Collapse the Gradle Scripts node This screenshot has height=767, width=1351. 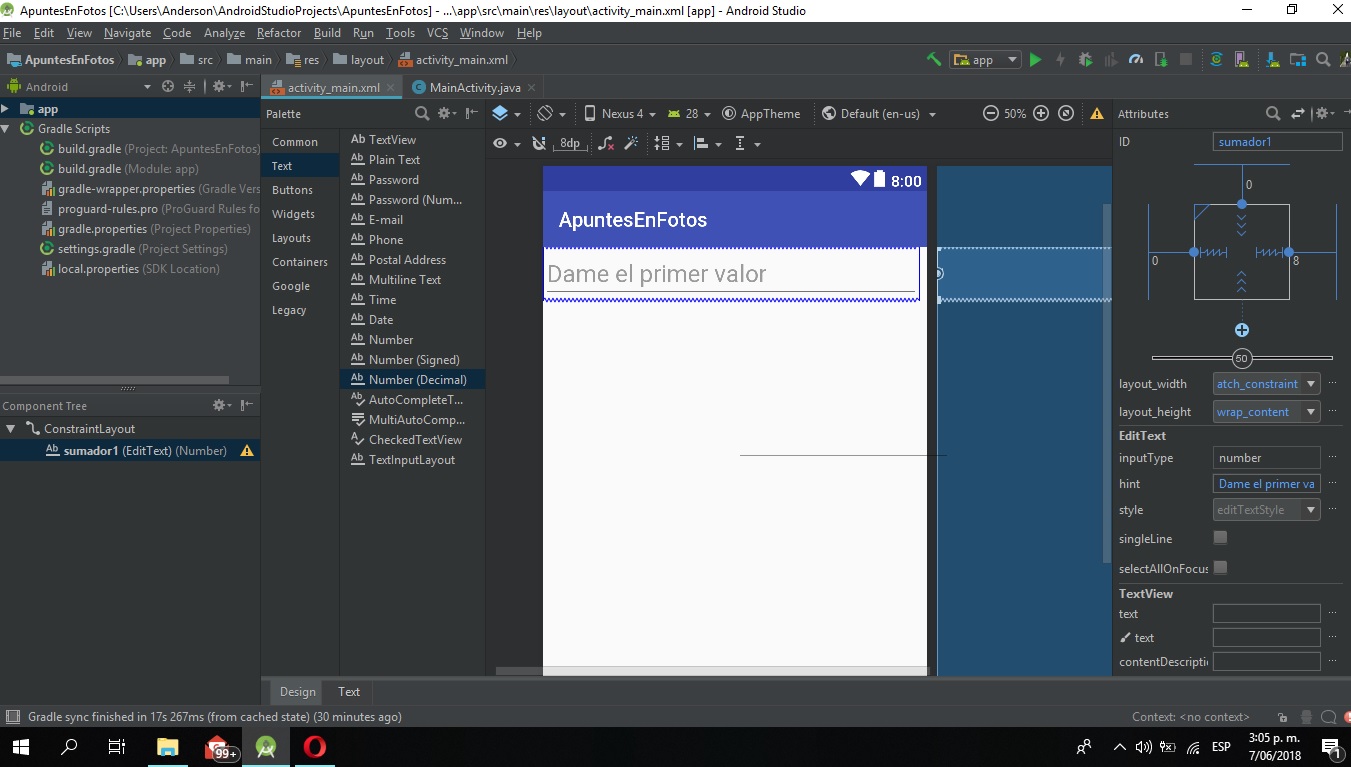[6, 129]
